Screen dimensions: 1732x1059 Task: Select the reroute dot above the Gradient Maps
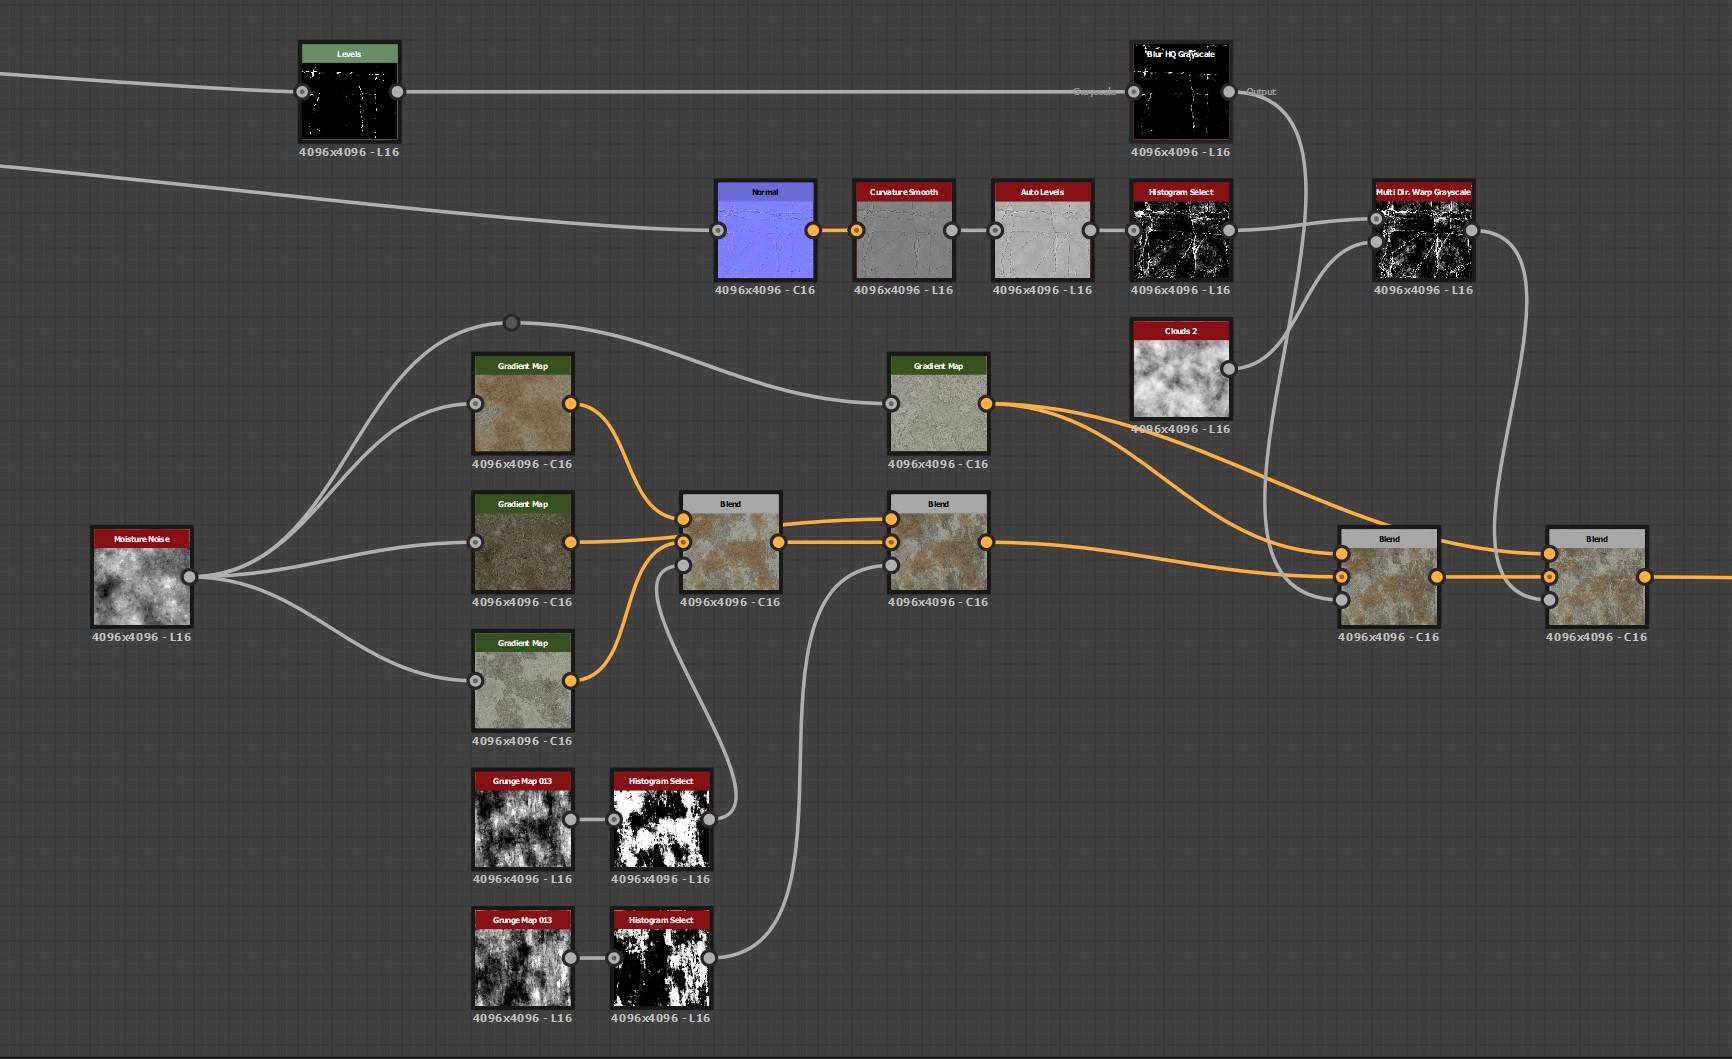(x=511, y=323)
